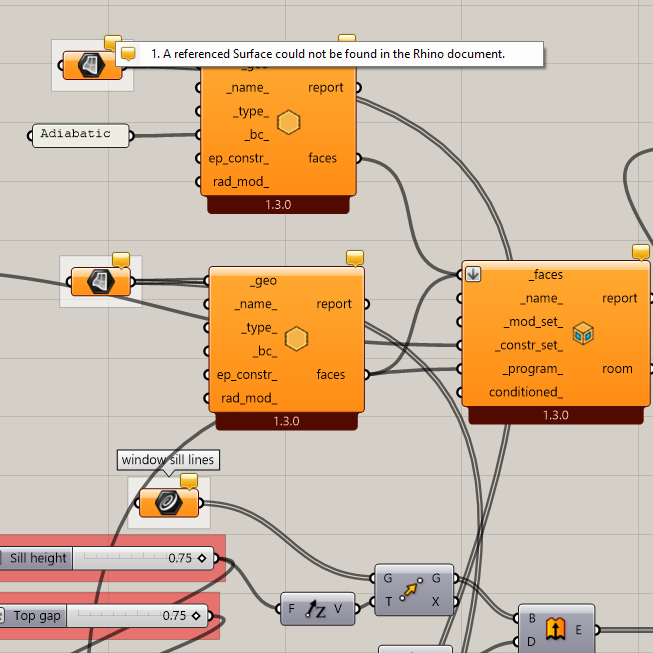Select the top surface parameter icon near Adiabatic

(92, 65)
